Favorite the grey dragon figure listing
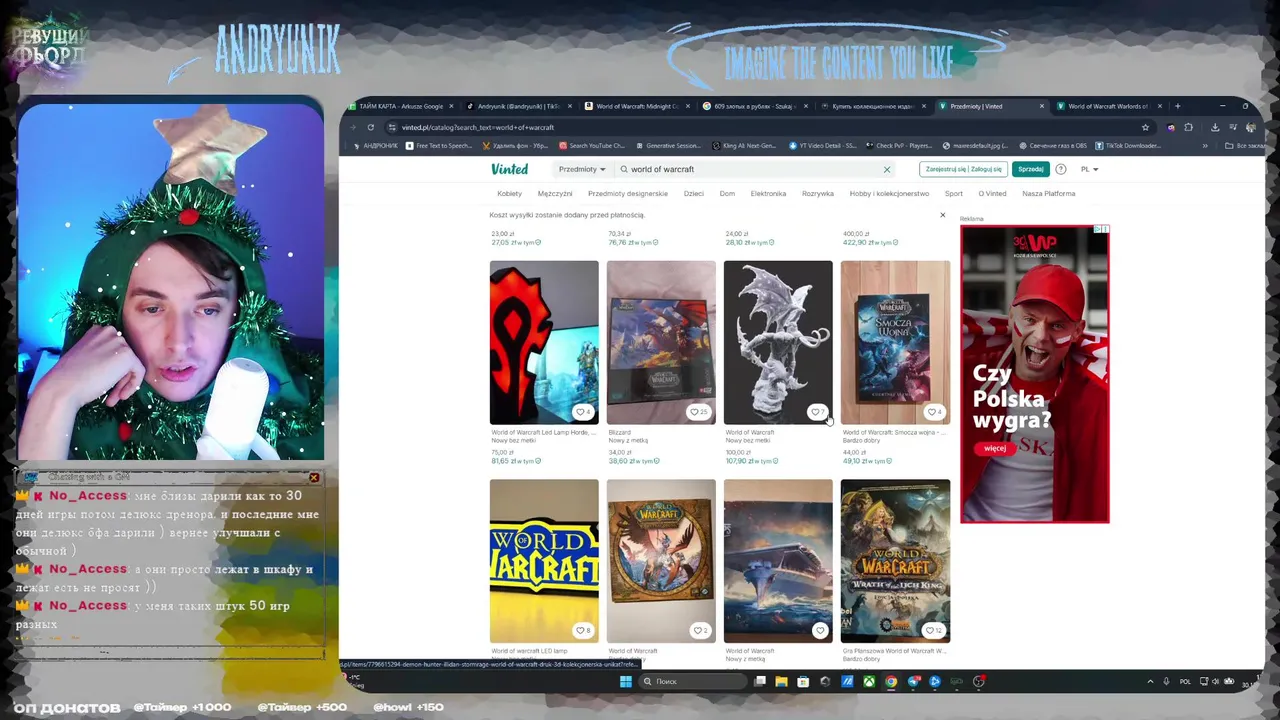This screenshot has width=1280, height=720. tap(817, 412)
